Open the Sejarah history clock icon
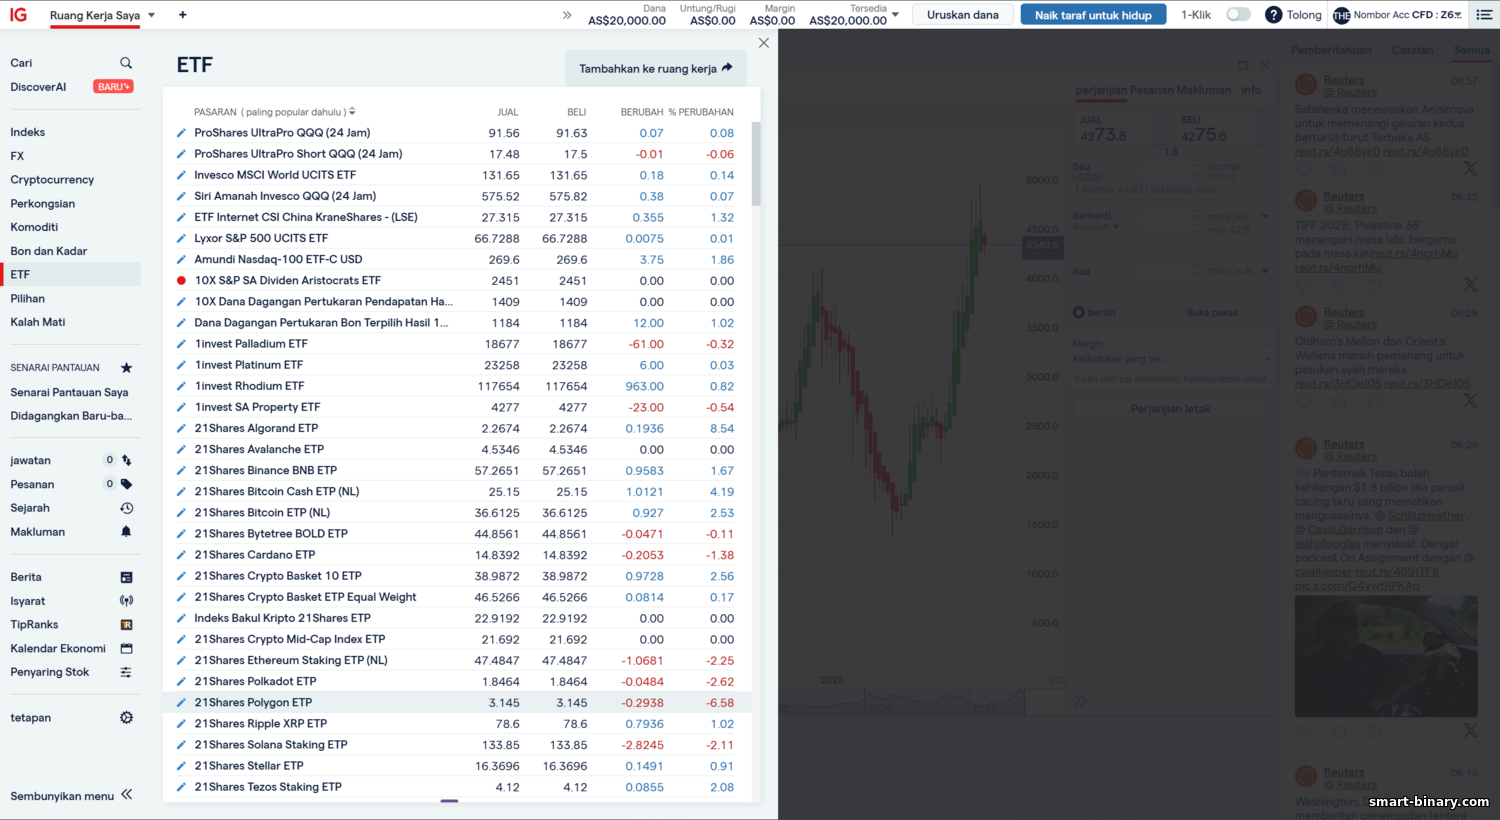The width and height of the screenshot is (1500, 820). tap(126, 508)
